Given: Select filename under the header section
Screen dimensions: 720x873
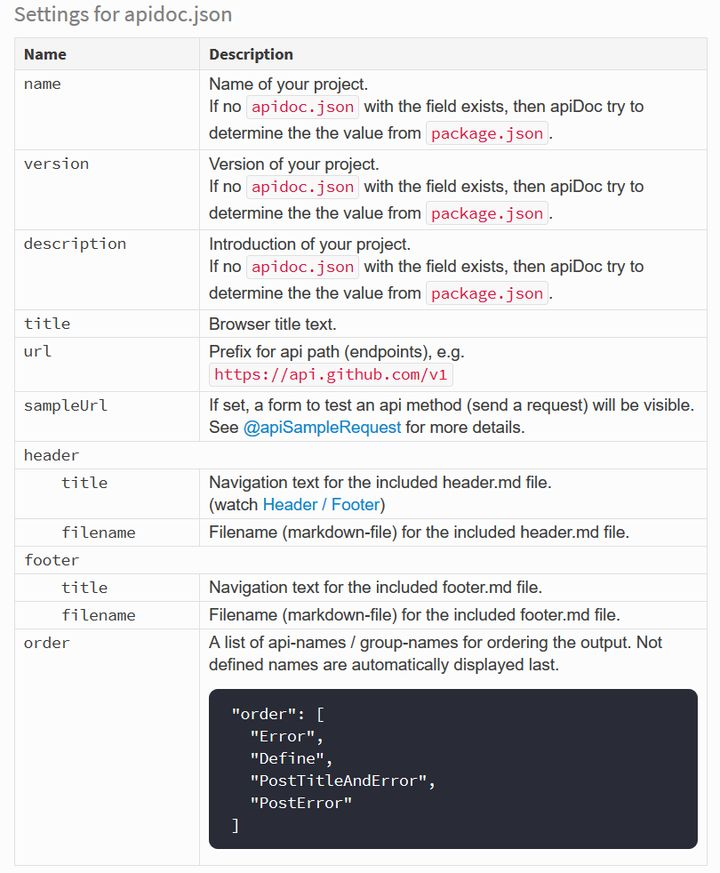Looking at the screenshot, I should coord(99,533).
